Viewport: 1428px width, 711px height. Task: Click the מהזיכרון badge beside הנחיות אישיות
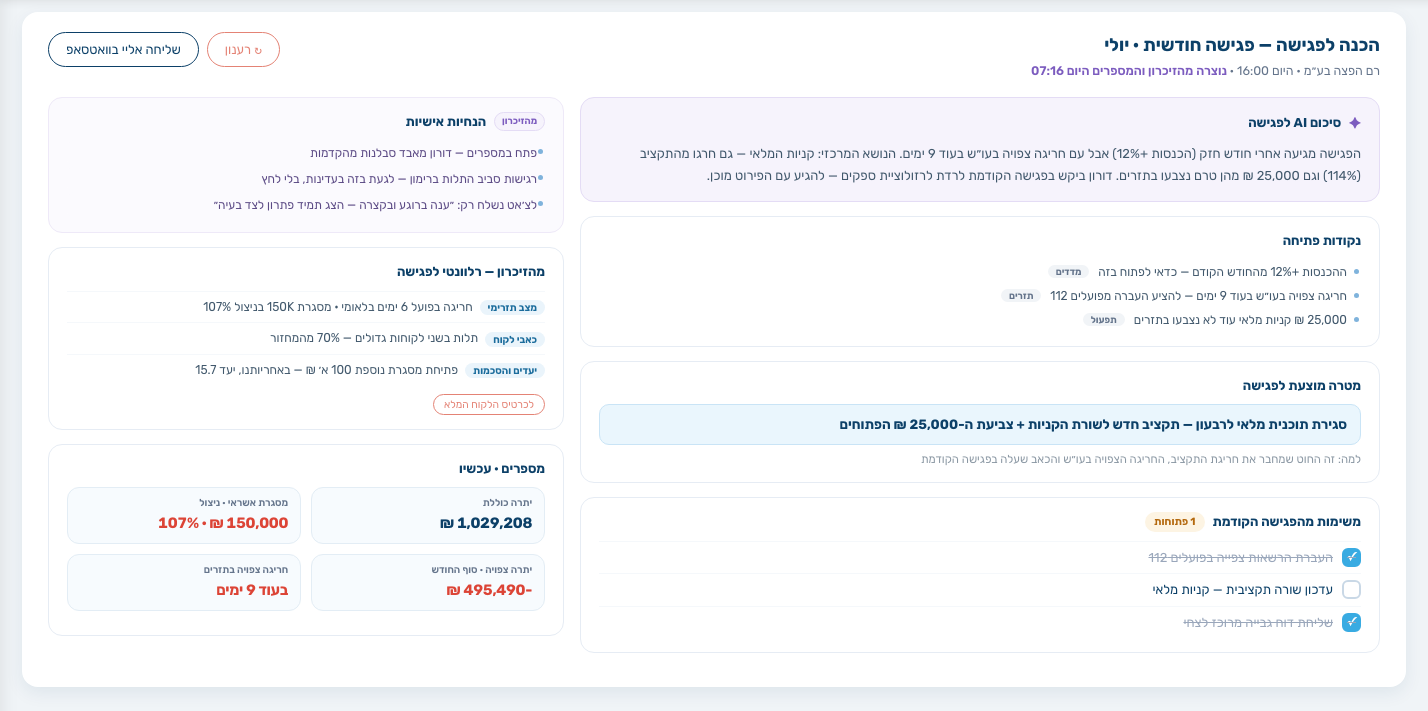(x=519, y=122)
